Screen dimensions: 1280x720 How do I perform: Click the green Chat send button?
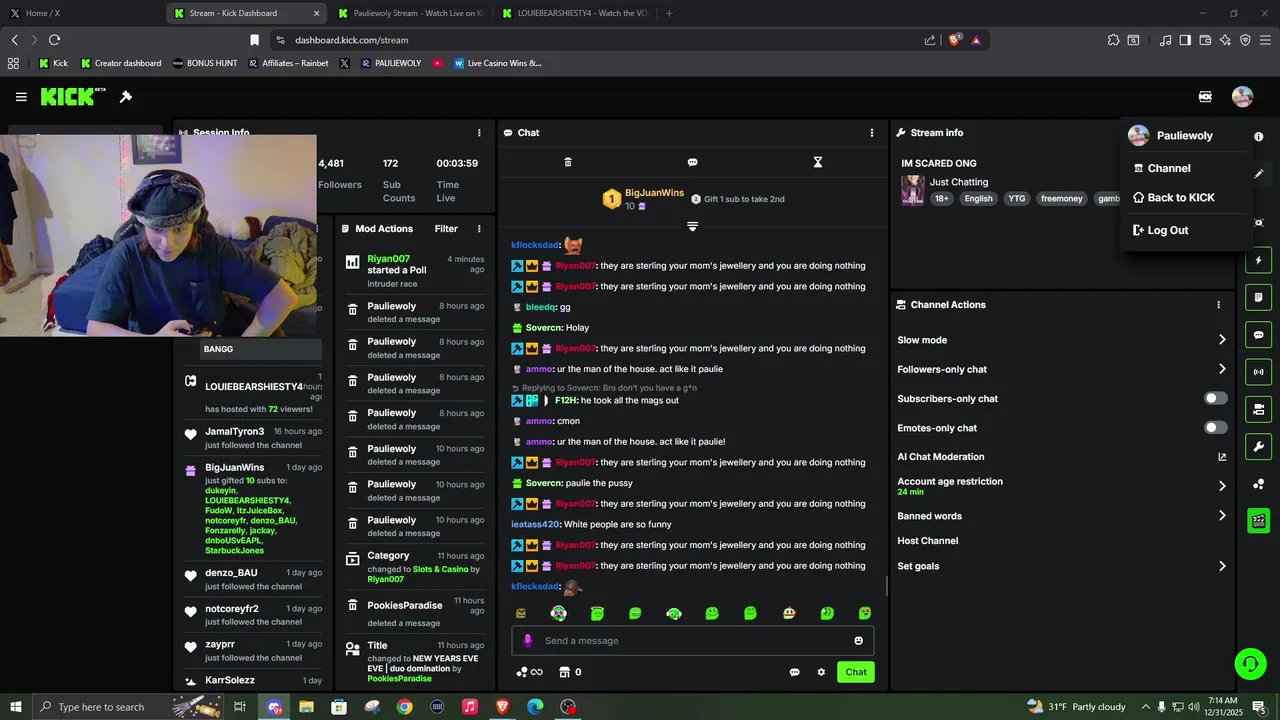(x=856, y=672)
